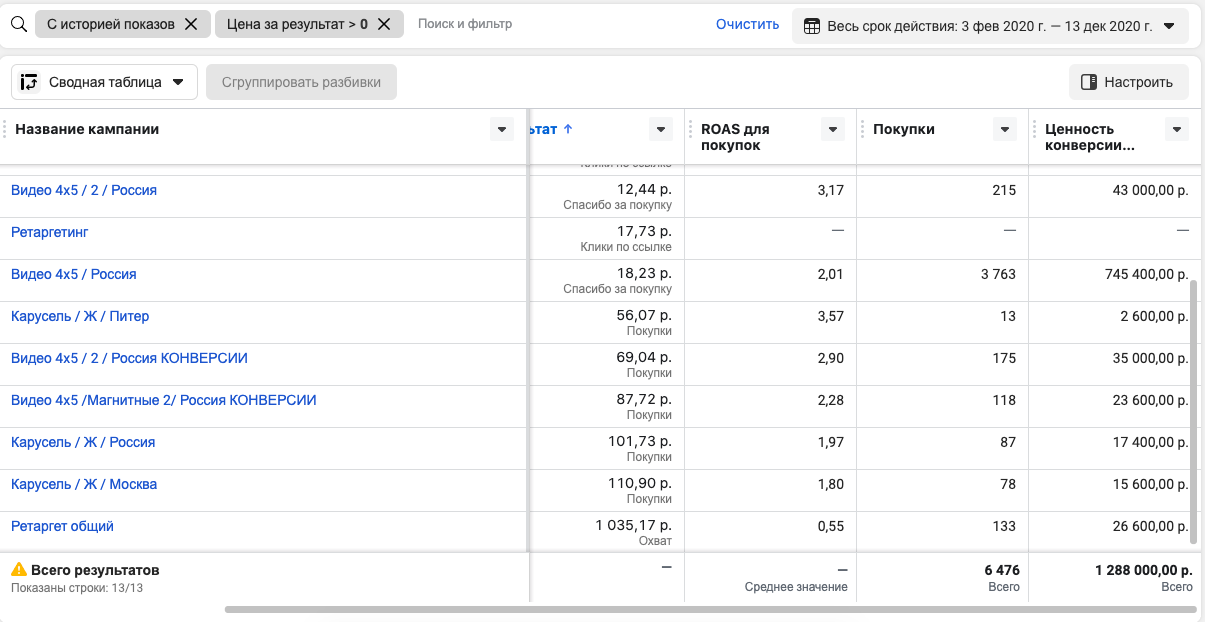Expand the 'Покупки' column options arrow
The width and height of the screenshot is (1205, 622).
(1004, 129)
